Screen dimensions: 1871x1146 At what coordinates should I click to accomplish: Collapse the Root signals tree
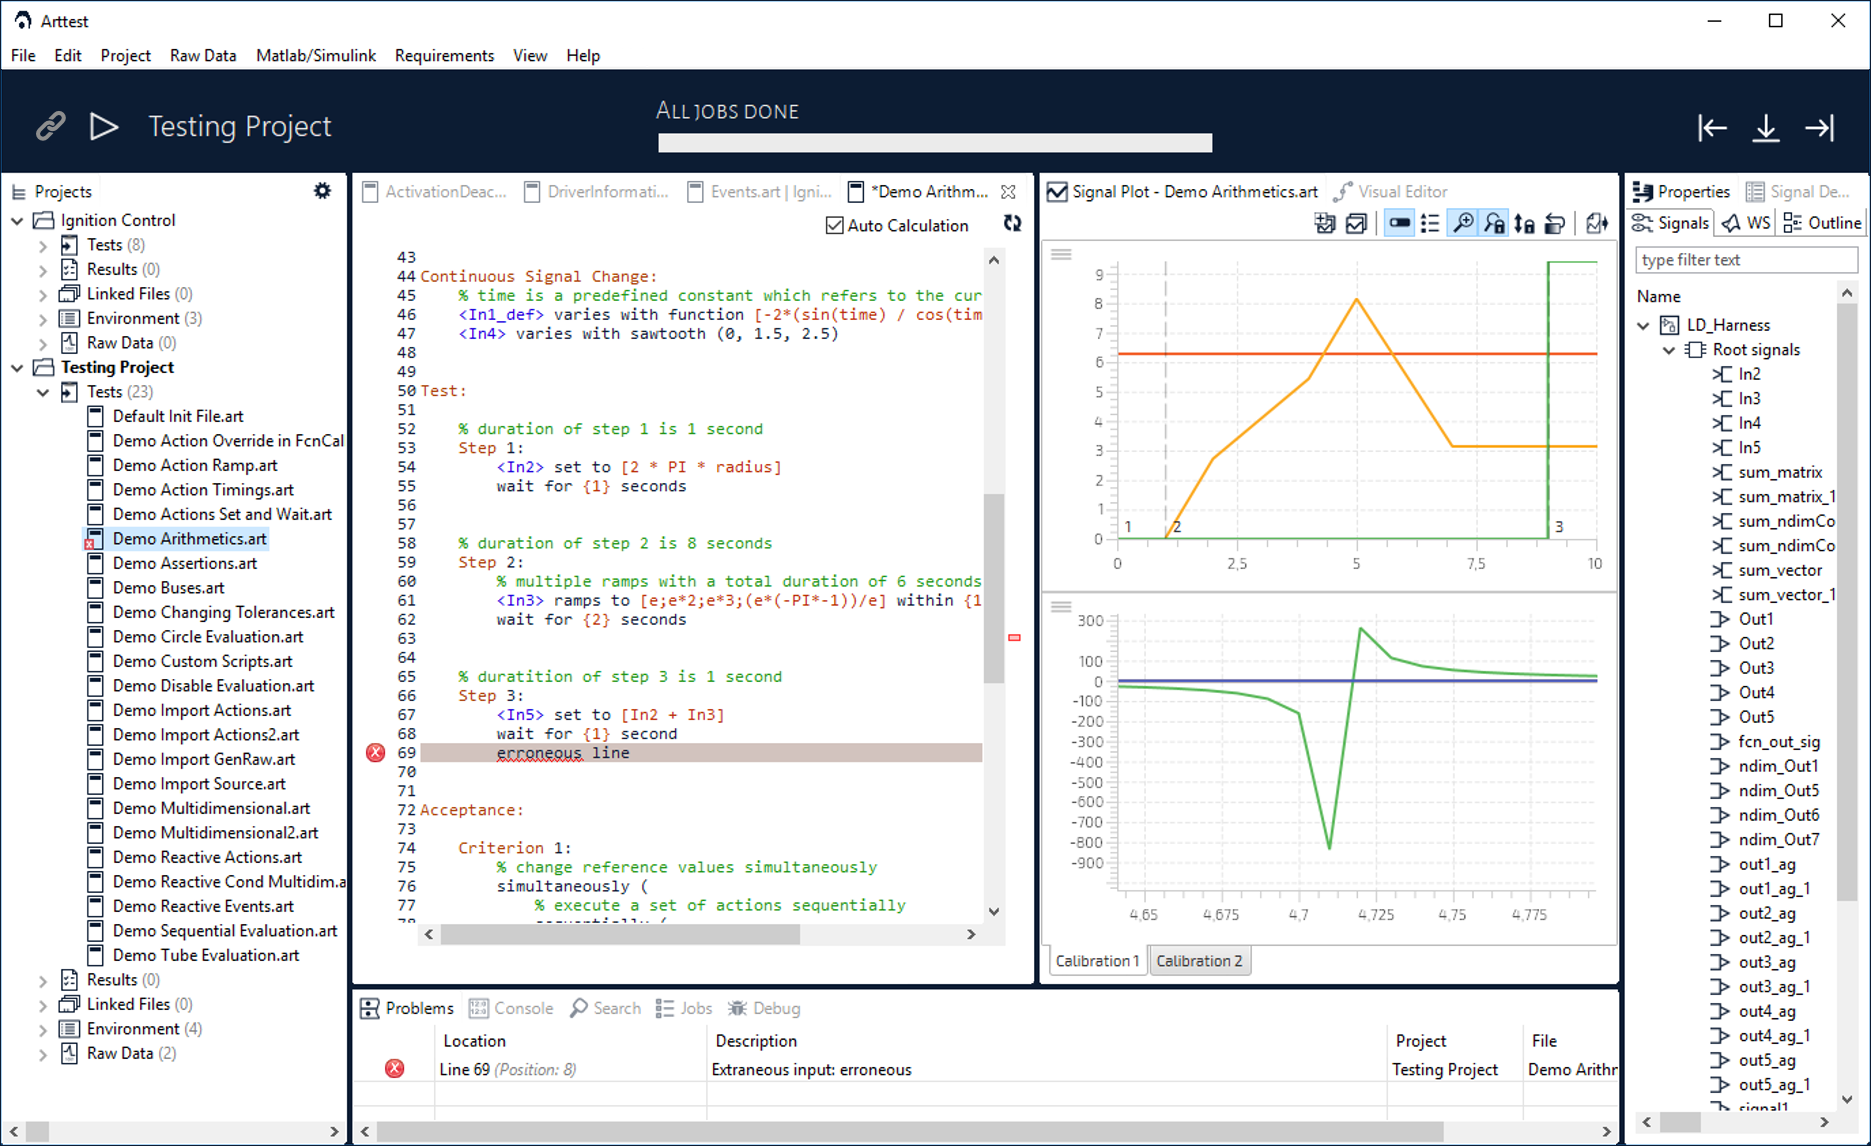(1668, 350)
